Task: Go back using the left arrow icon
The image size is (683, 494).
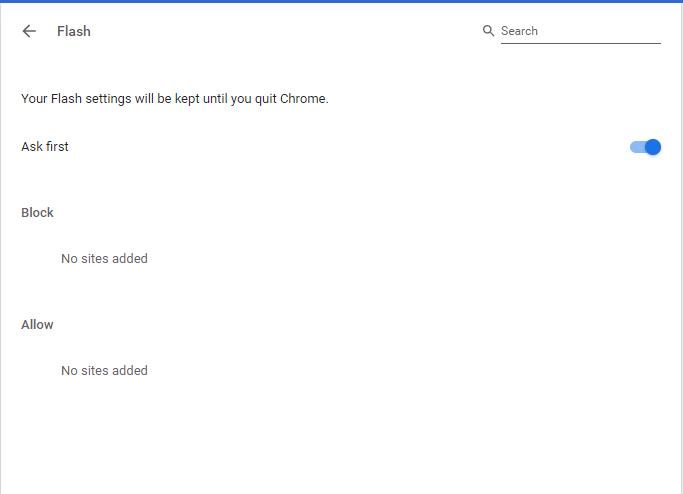Action: (x=29, y=31)
